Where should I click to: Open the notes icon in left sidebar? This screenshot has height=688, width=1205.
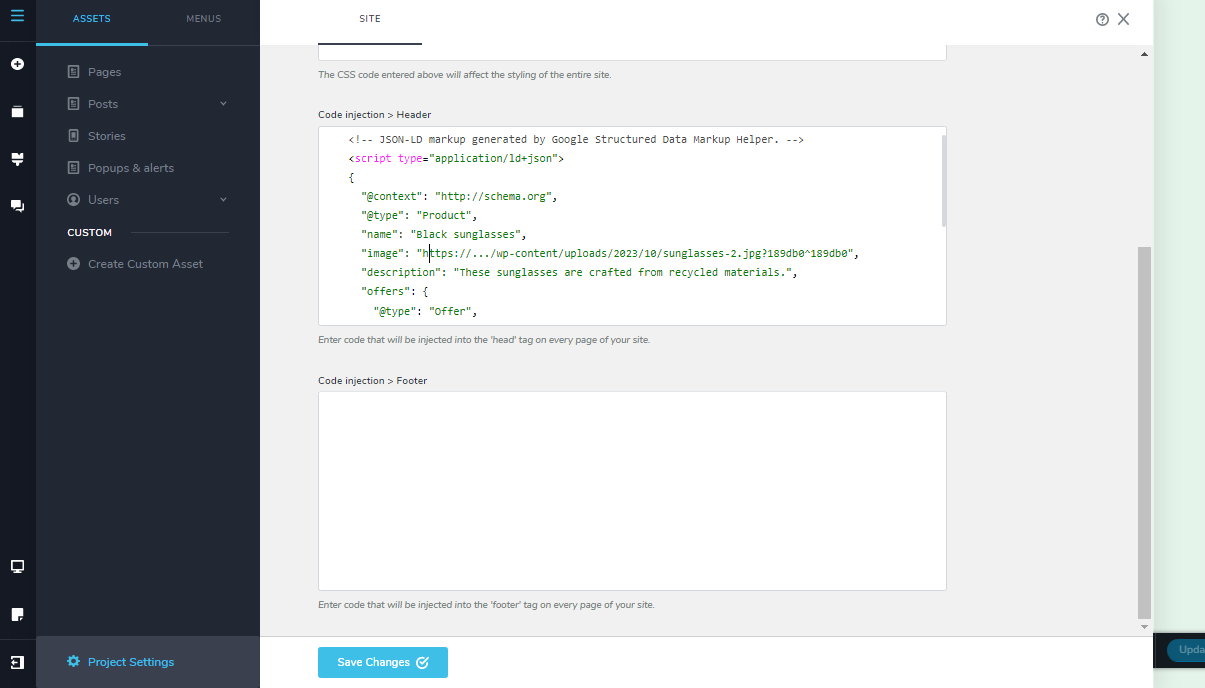17,613
